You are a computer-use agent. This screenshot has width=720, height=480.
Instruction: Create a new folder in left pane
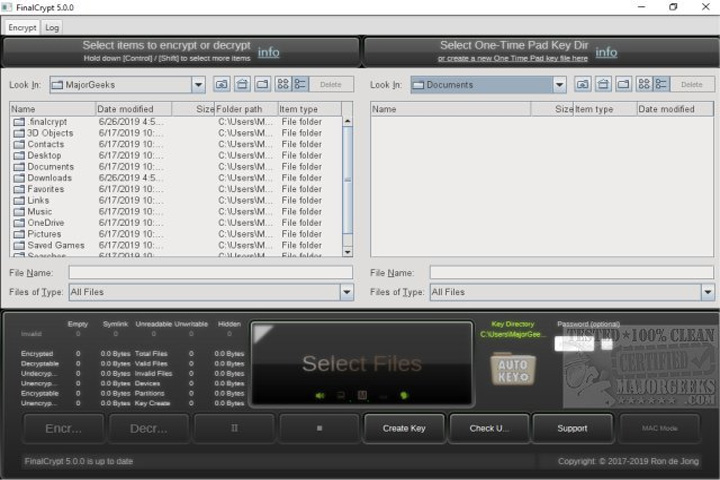263,85
